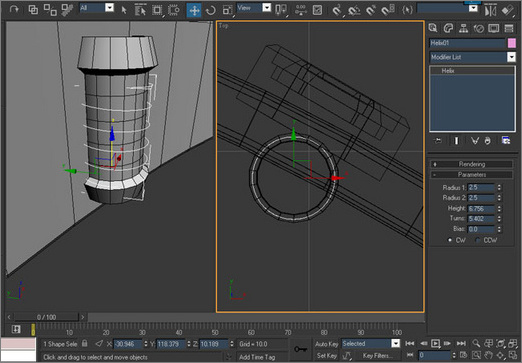Image resolution: width=522 pixels, height=363 pixels.
Task: Toggle Auto Key mode
Action: point(326,344)
